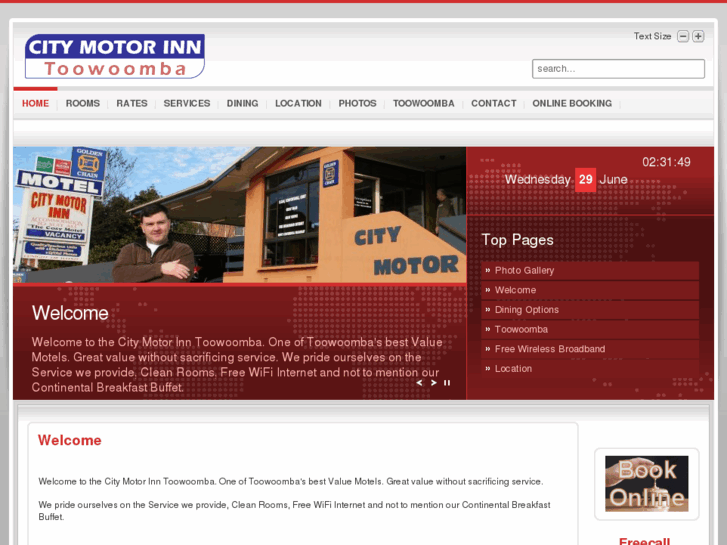Decrease text size with minus icon

point(683,36)
